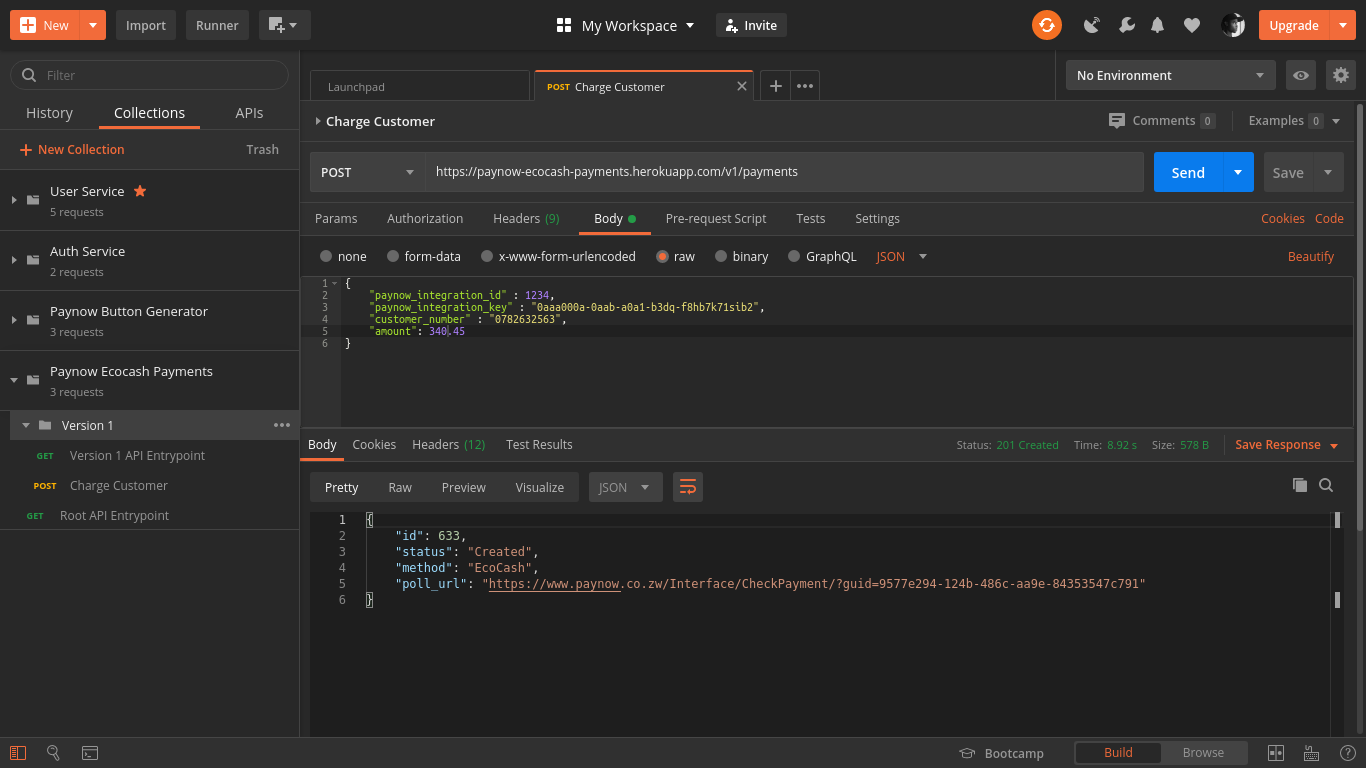Open Version 1 folder options ellipsis
This screenshot has height=768, width=1366.
pyautogui.click(x=282, y=425)
